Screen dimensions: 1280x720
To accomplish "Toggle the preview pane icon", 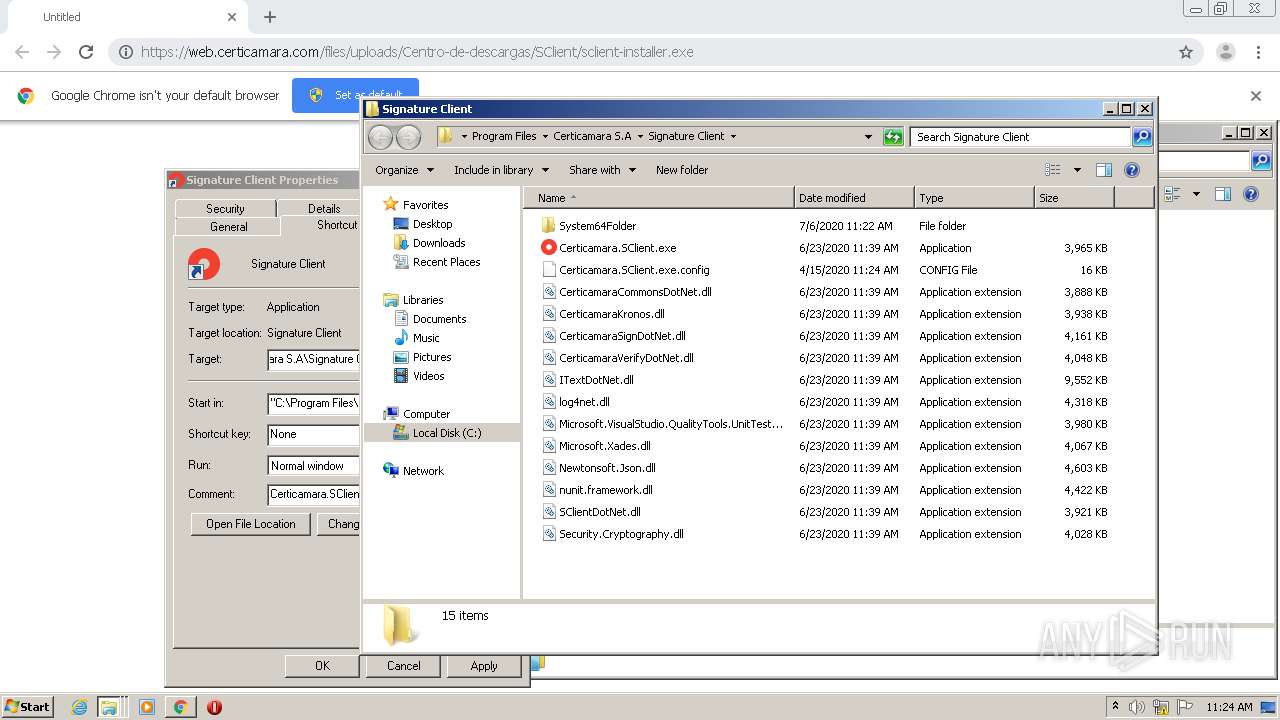I will tap(1104, 170).
